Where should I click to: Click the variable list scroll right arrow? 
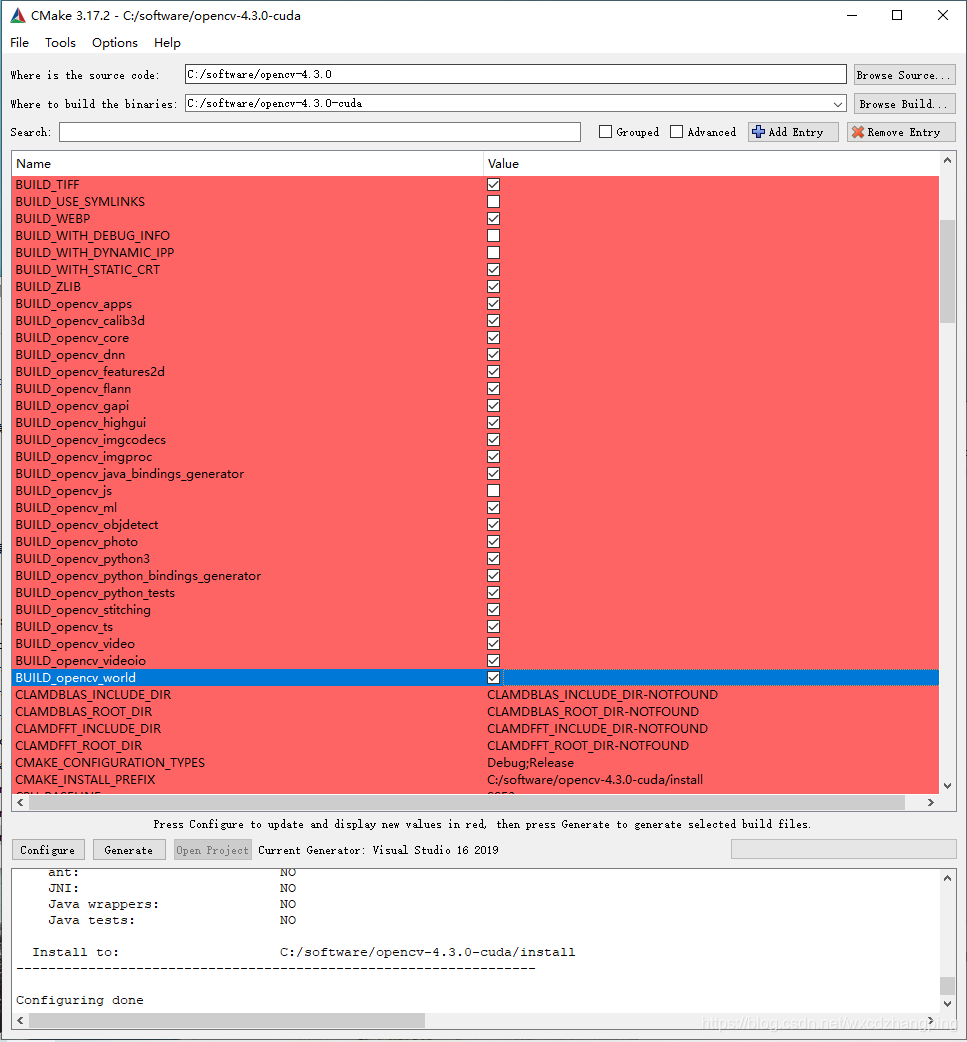930,802
